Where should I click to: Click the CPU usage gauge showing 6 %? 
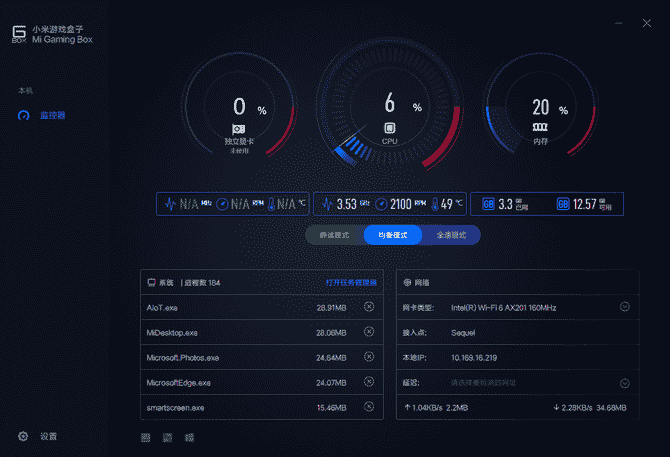[x=389, y=105]
